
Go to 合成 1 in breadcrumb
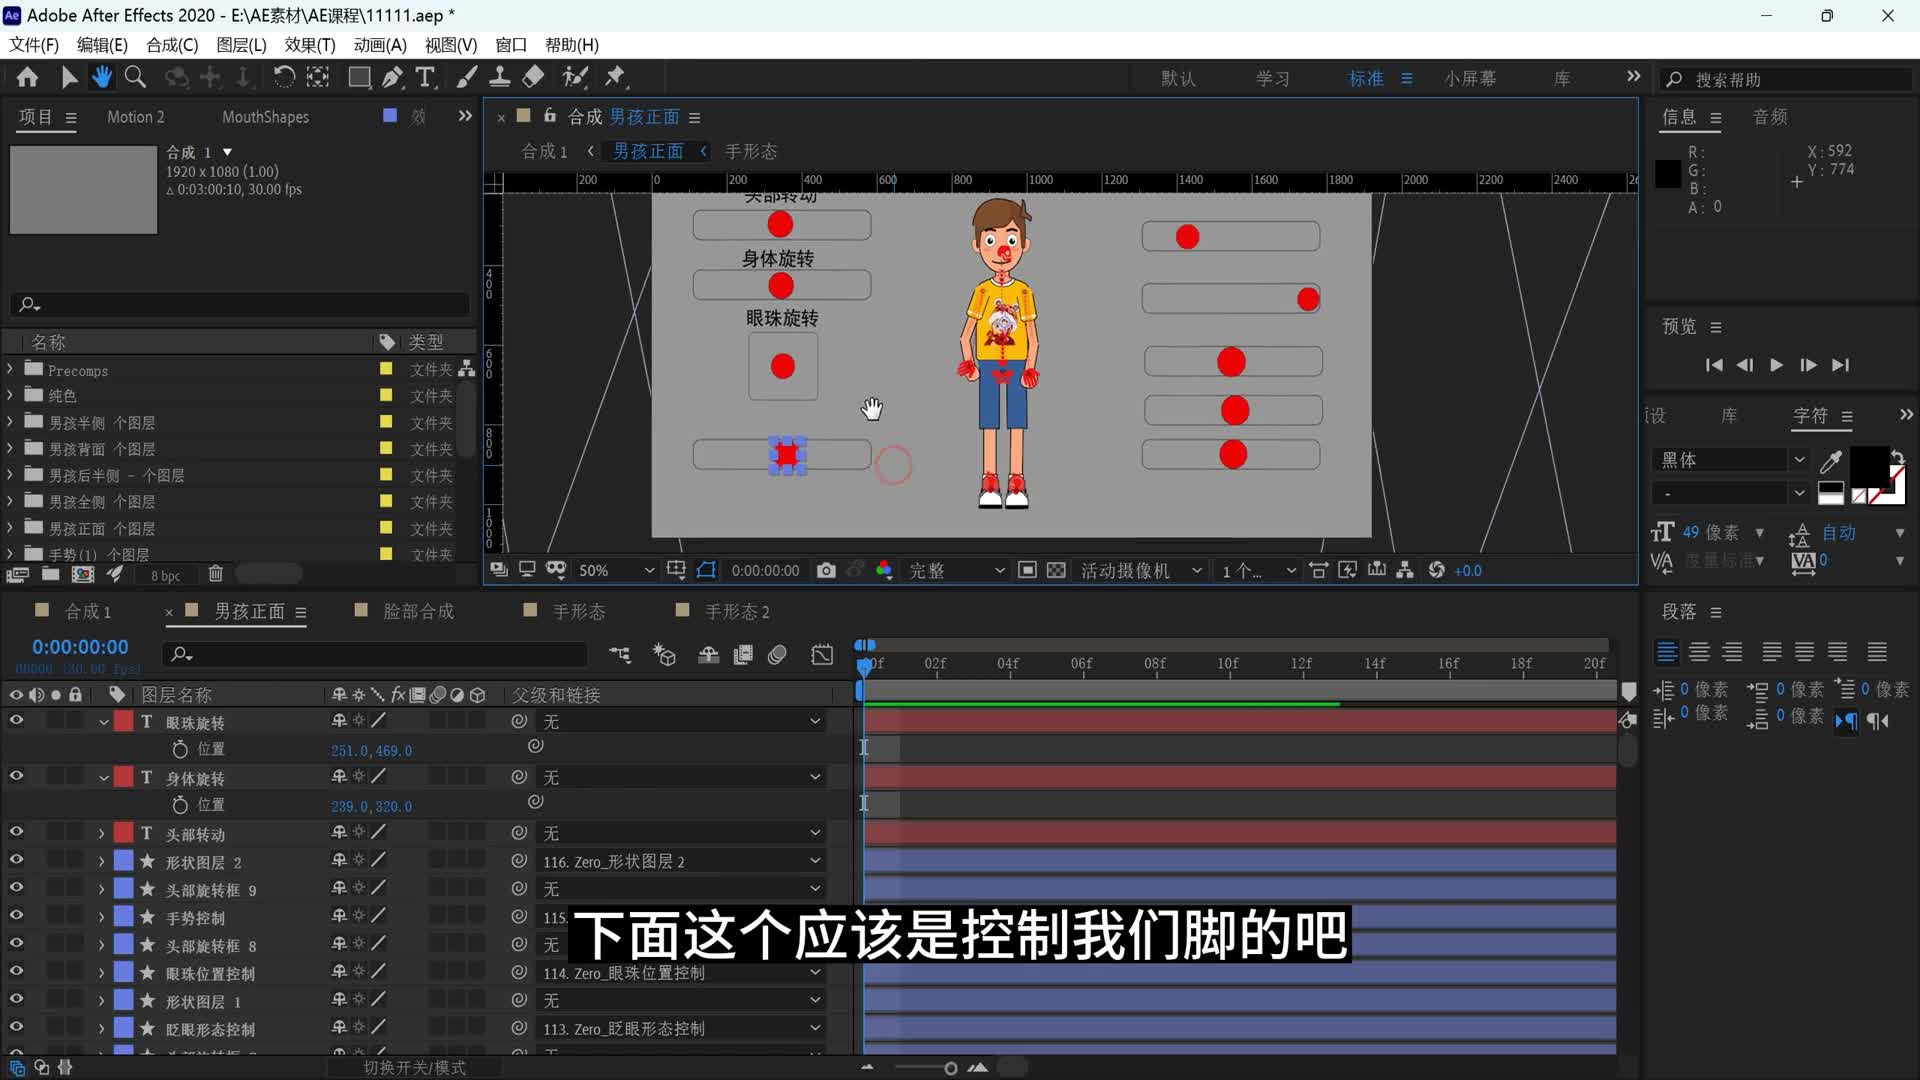(544, 151)
